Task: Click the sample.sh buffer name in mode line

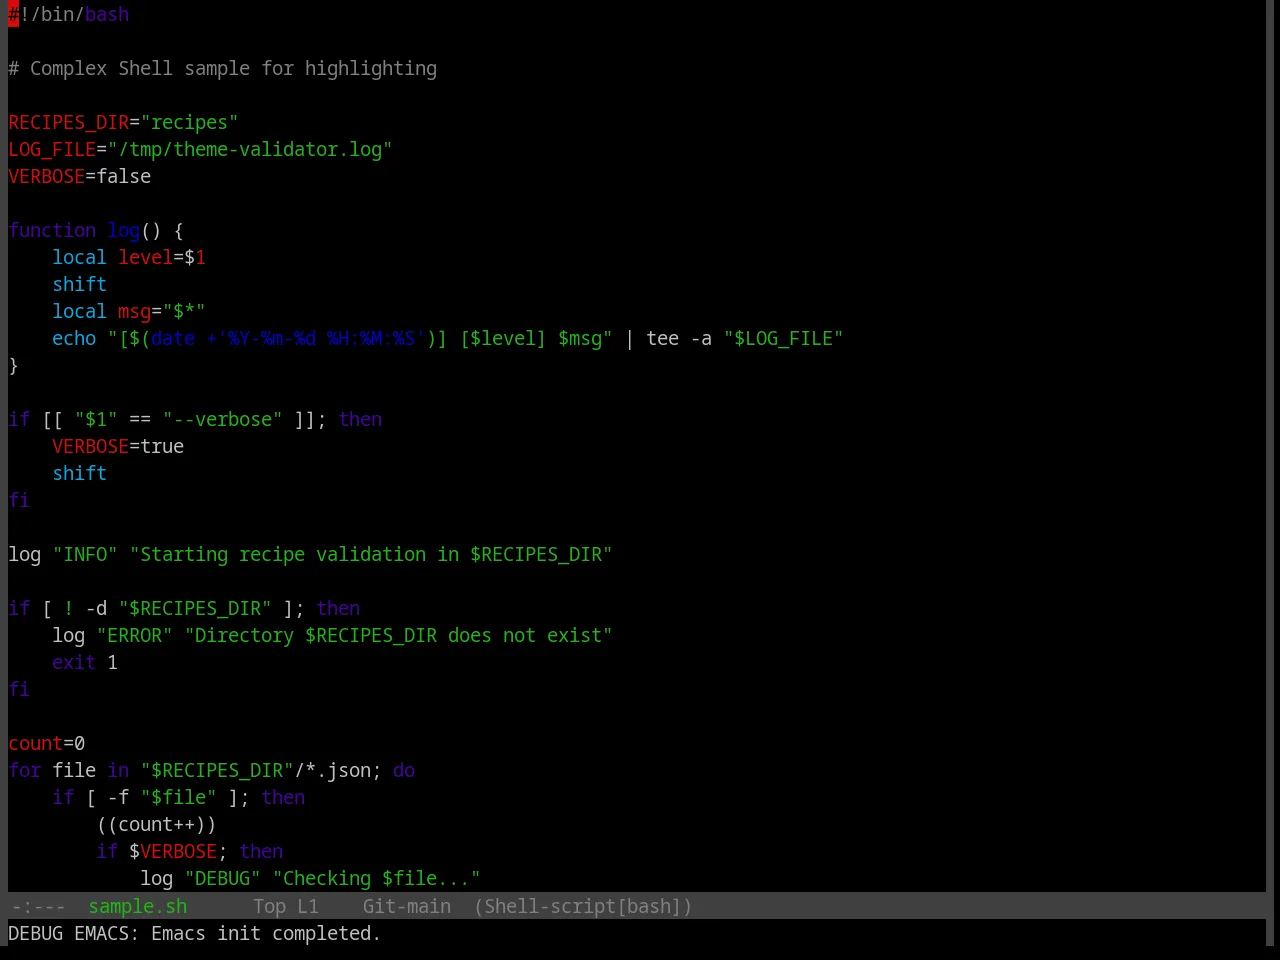Action: (138, 906)
